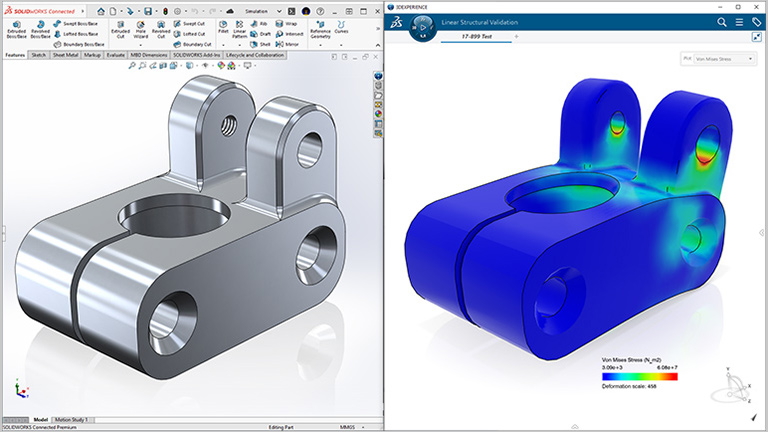Open the Hole Wizard tool
Screen dimensions: 768x432
(141, 29)
